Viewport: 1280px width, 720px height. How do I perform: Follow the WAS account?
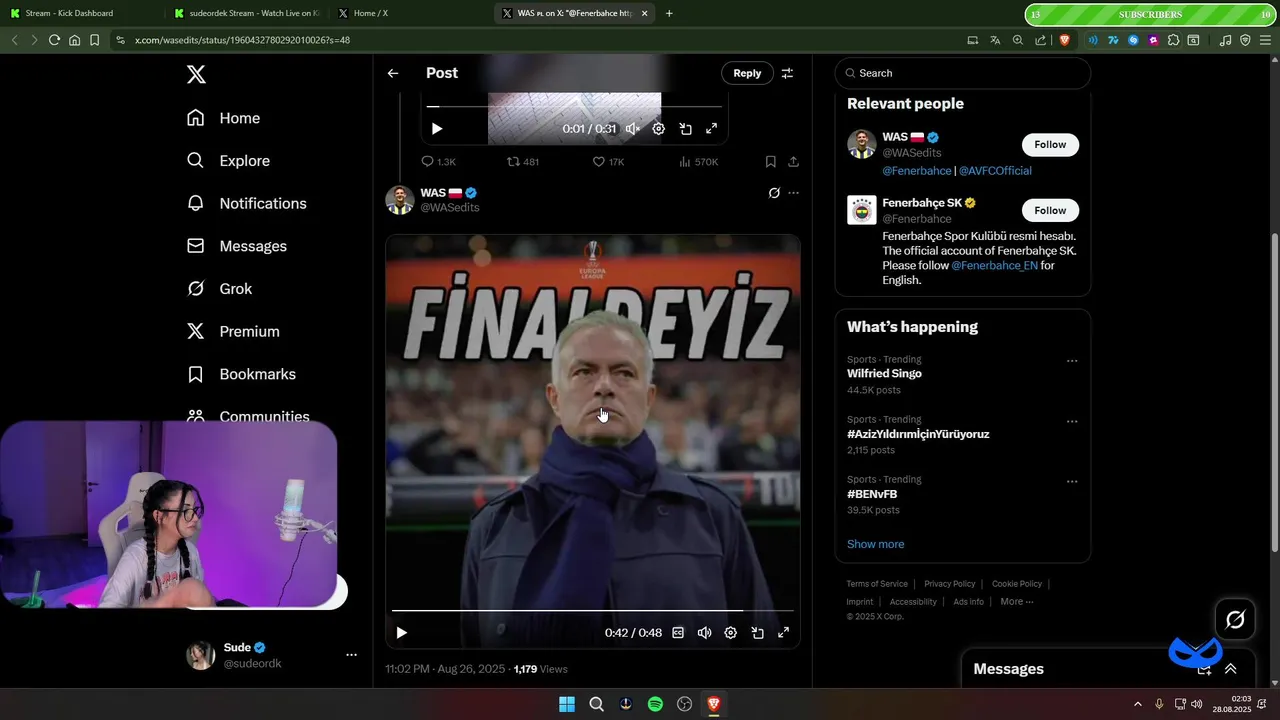point(1050,144)
